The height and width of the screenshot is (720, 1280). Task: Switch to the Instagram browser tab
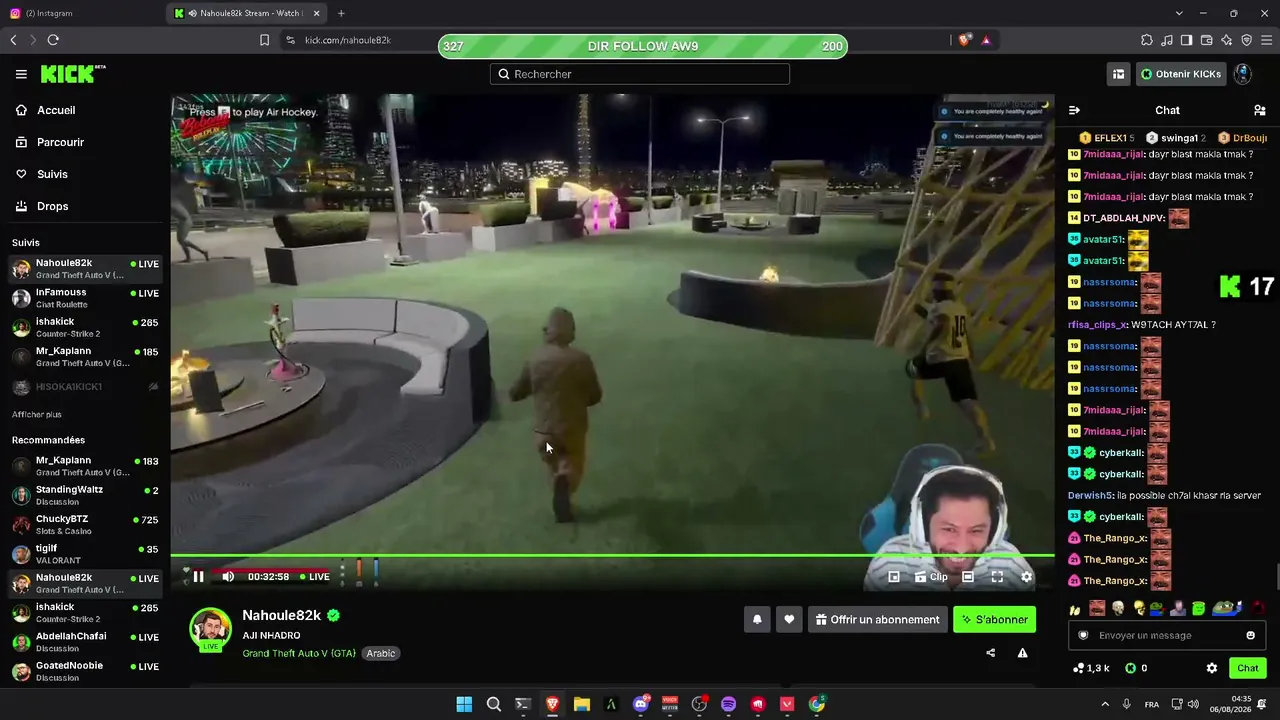tap(82, 13)
